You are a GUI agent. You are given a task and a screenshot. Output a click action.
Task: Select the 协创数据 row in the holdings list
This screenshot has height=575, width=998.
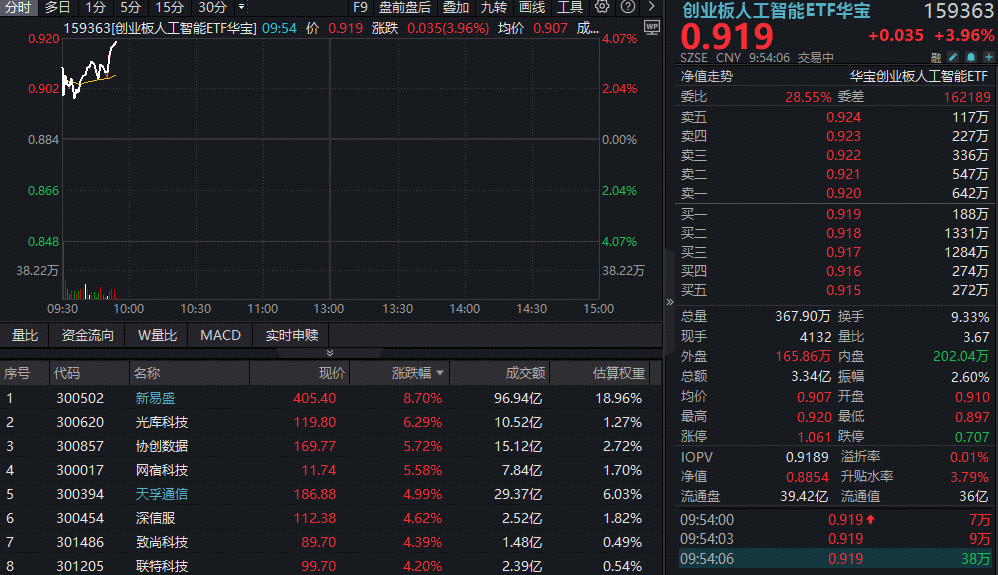pos(162,446)
